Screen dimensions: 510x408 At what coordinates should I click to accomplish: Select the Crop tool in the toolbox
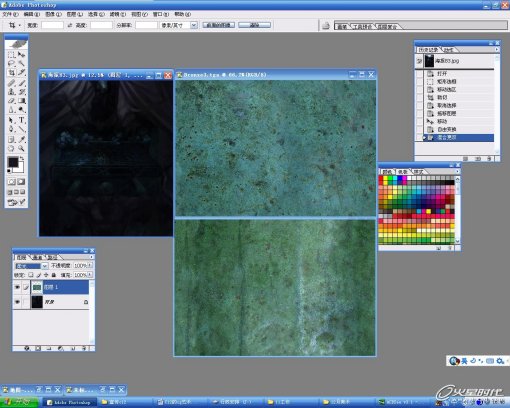click(11, 72)
